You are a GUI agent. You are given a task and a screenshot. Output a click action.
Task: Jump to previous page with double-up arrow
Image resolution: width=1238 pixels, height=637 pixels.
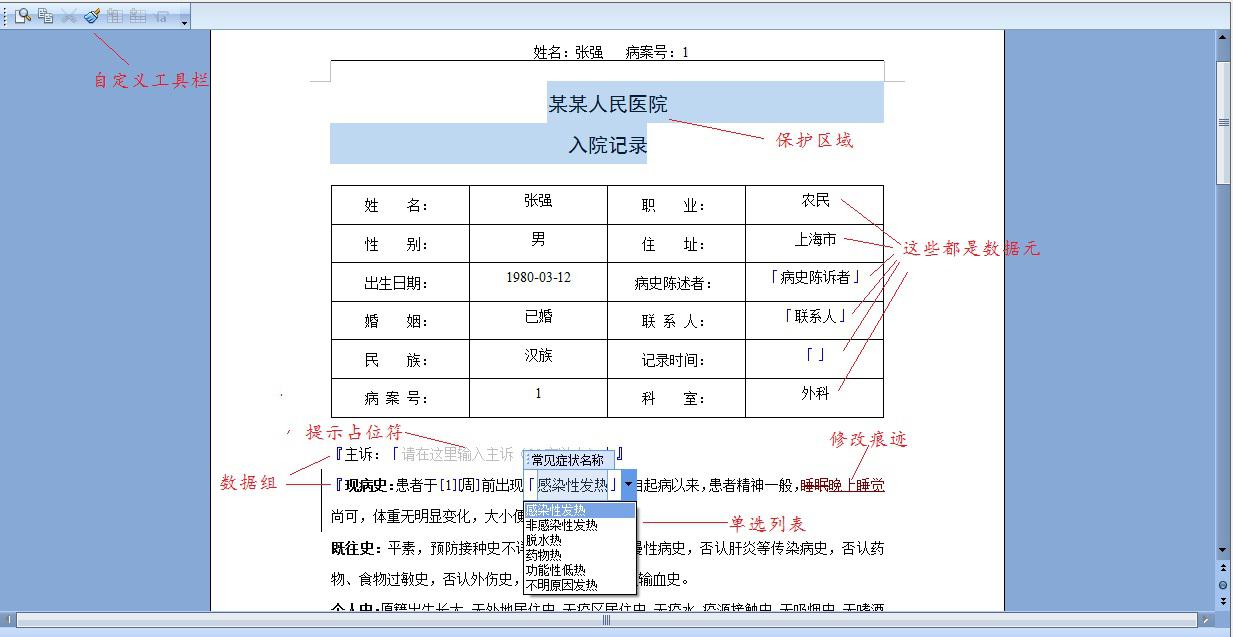[x=1223, y=570]
